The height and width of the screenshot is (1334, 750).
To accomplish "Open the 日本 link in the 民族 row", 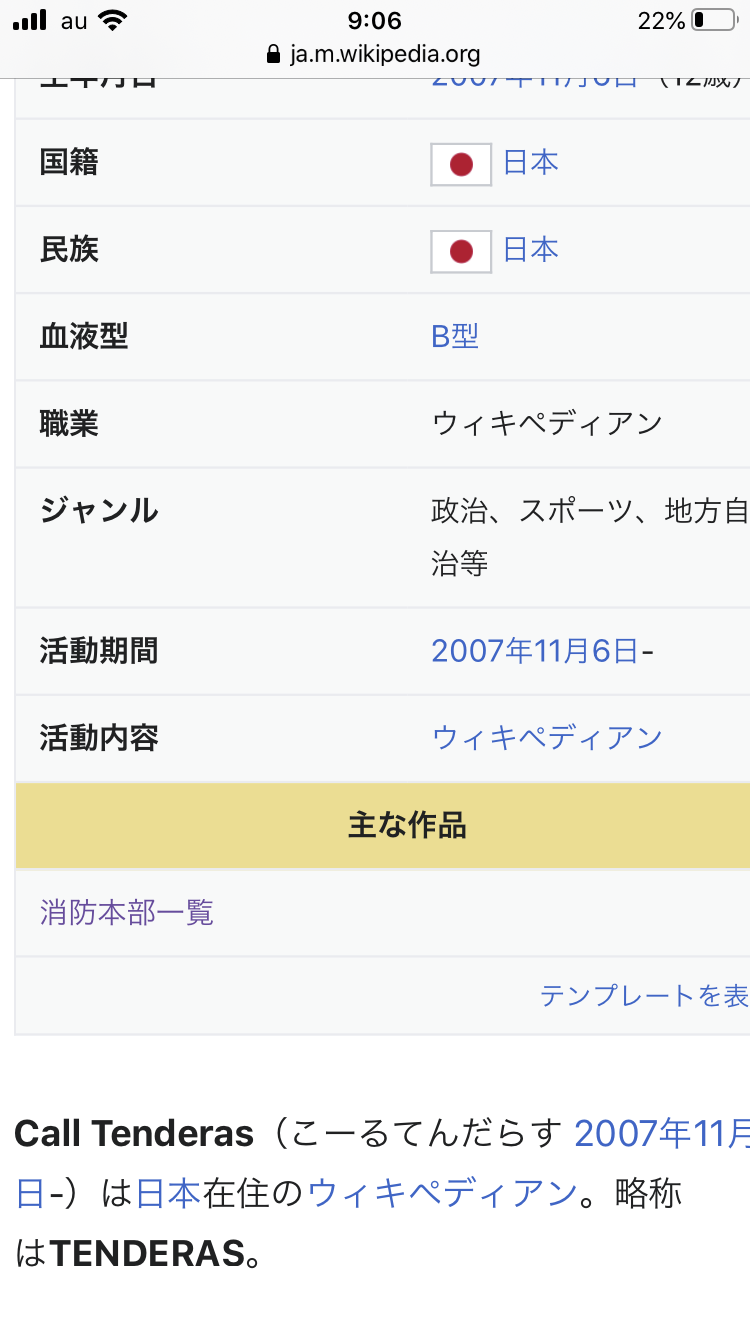I will pos(530,250).
